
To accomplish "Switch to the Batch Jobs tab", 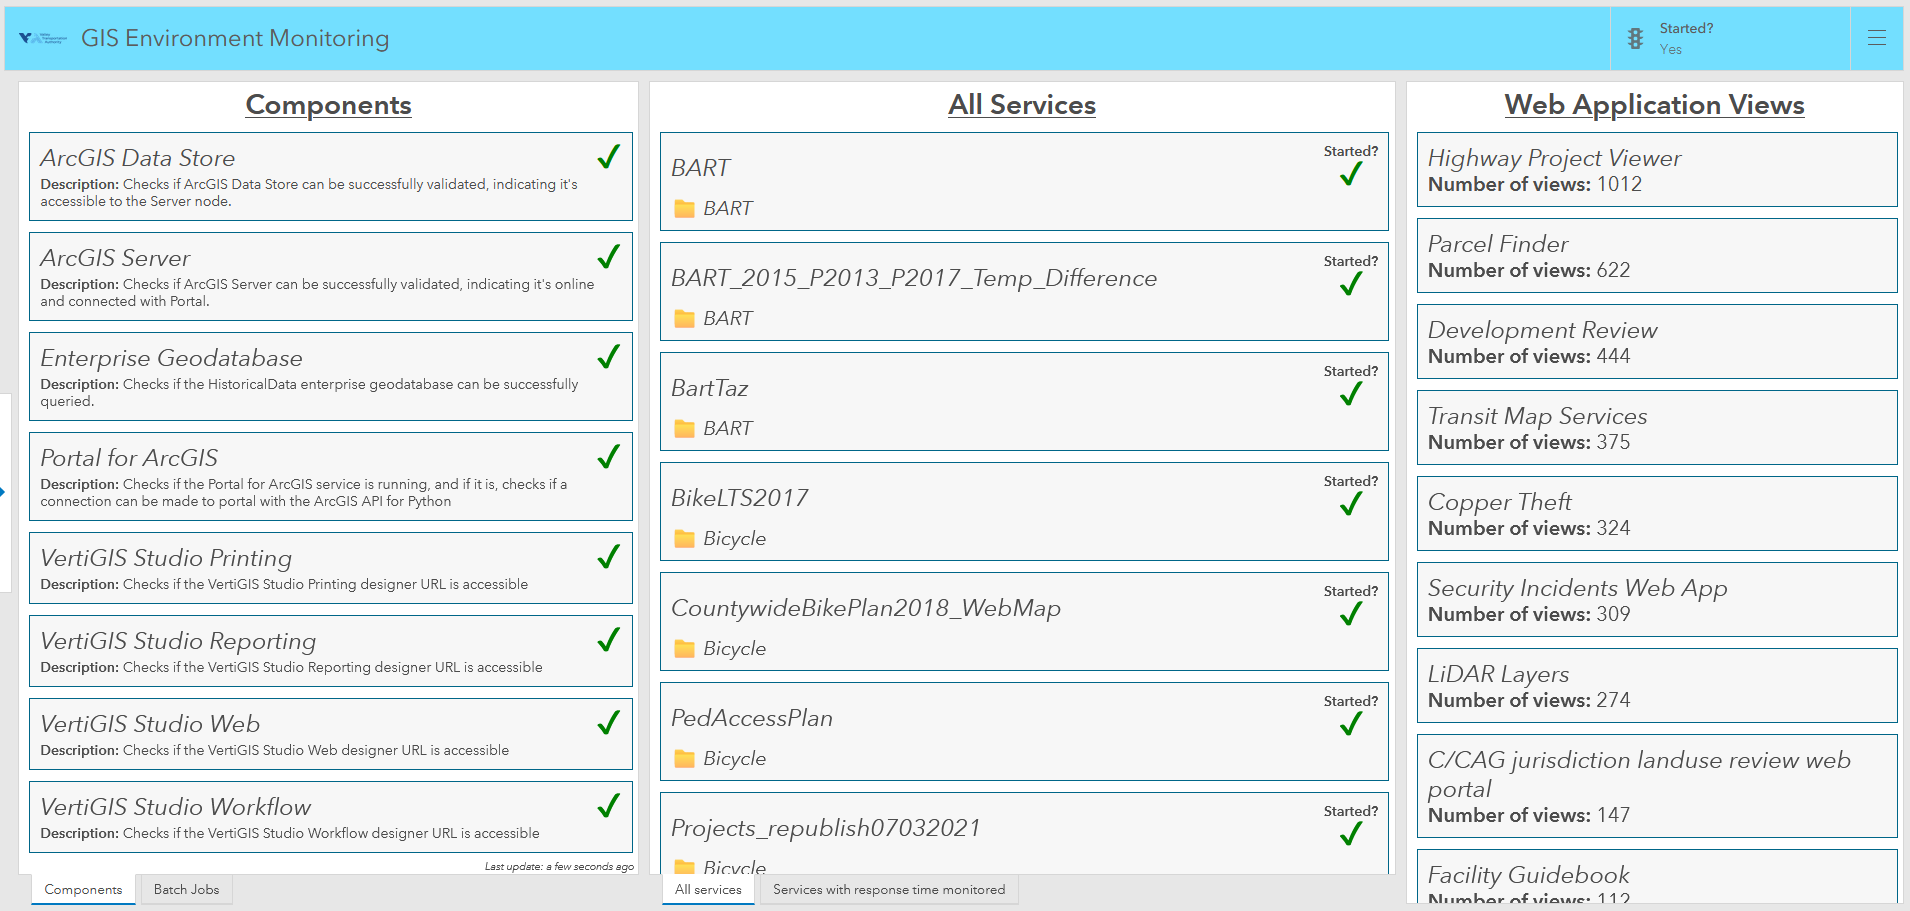I will [186, 889].
